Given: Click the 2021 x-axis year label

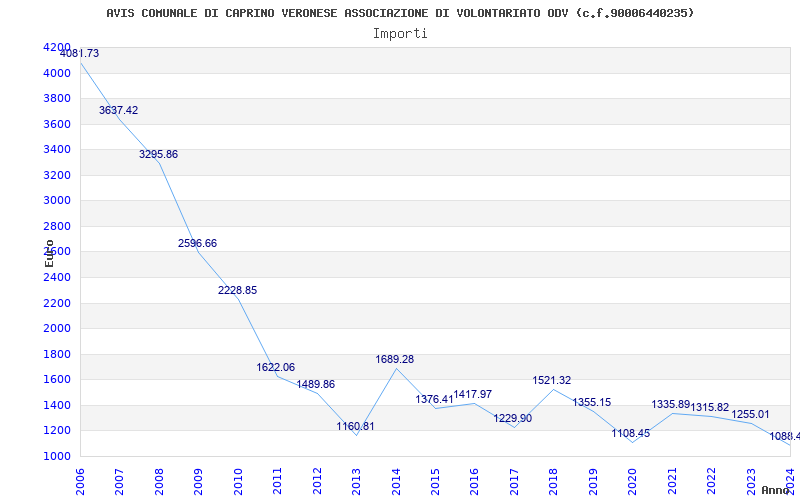Looking at the screenshot, I should pos(671,482).
